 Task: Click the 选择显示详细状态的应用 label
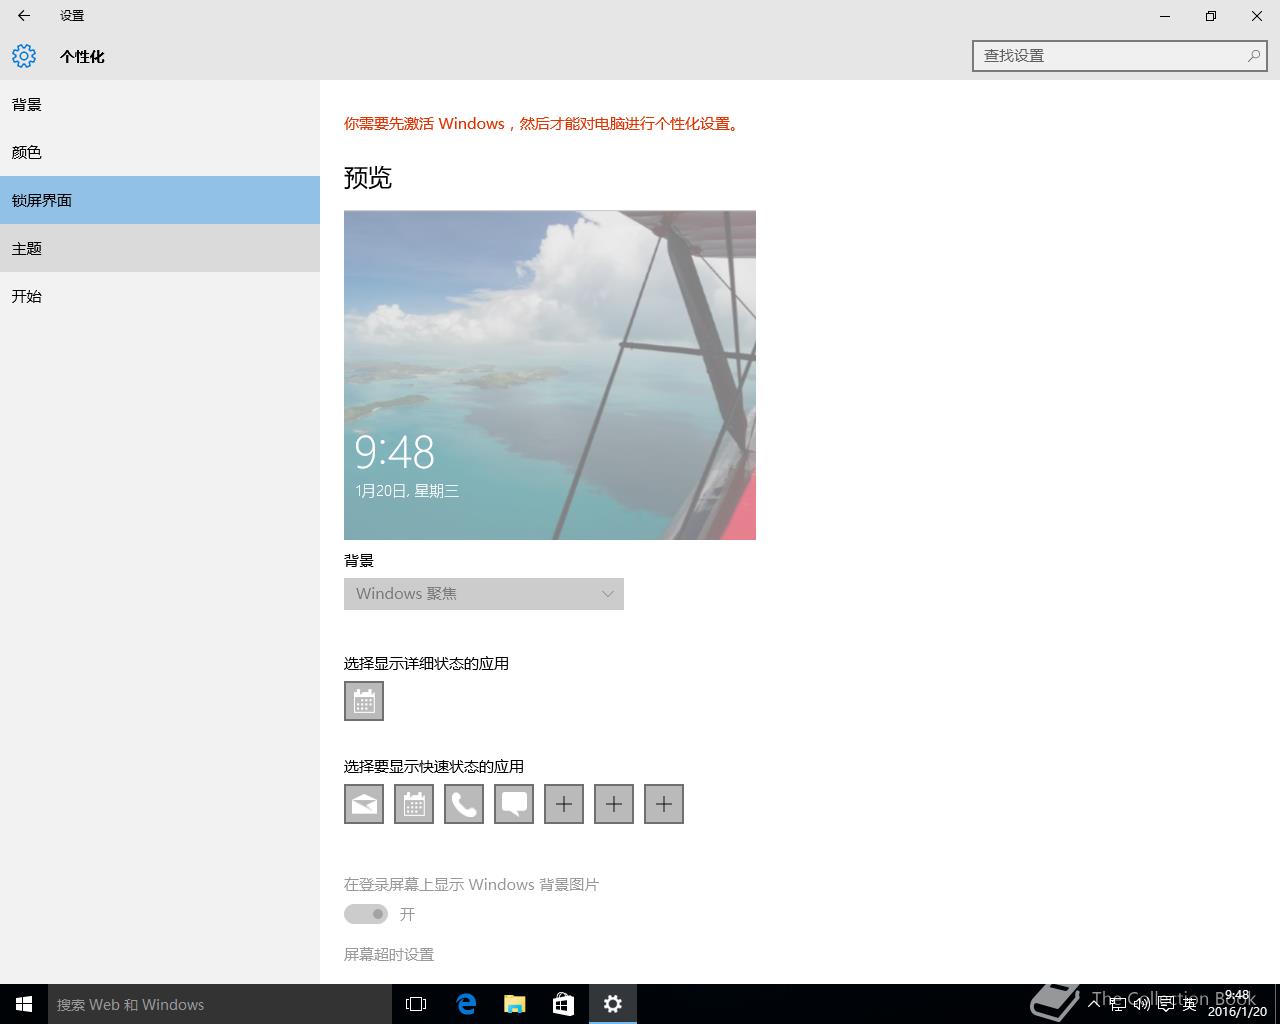(x=426, y=664)
